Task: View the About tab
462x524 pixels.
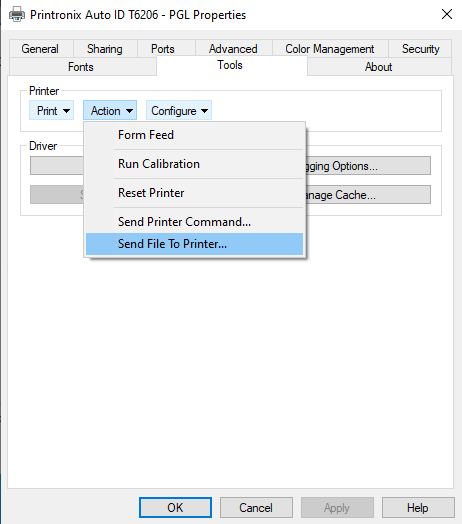Action: pos(378,67)
